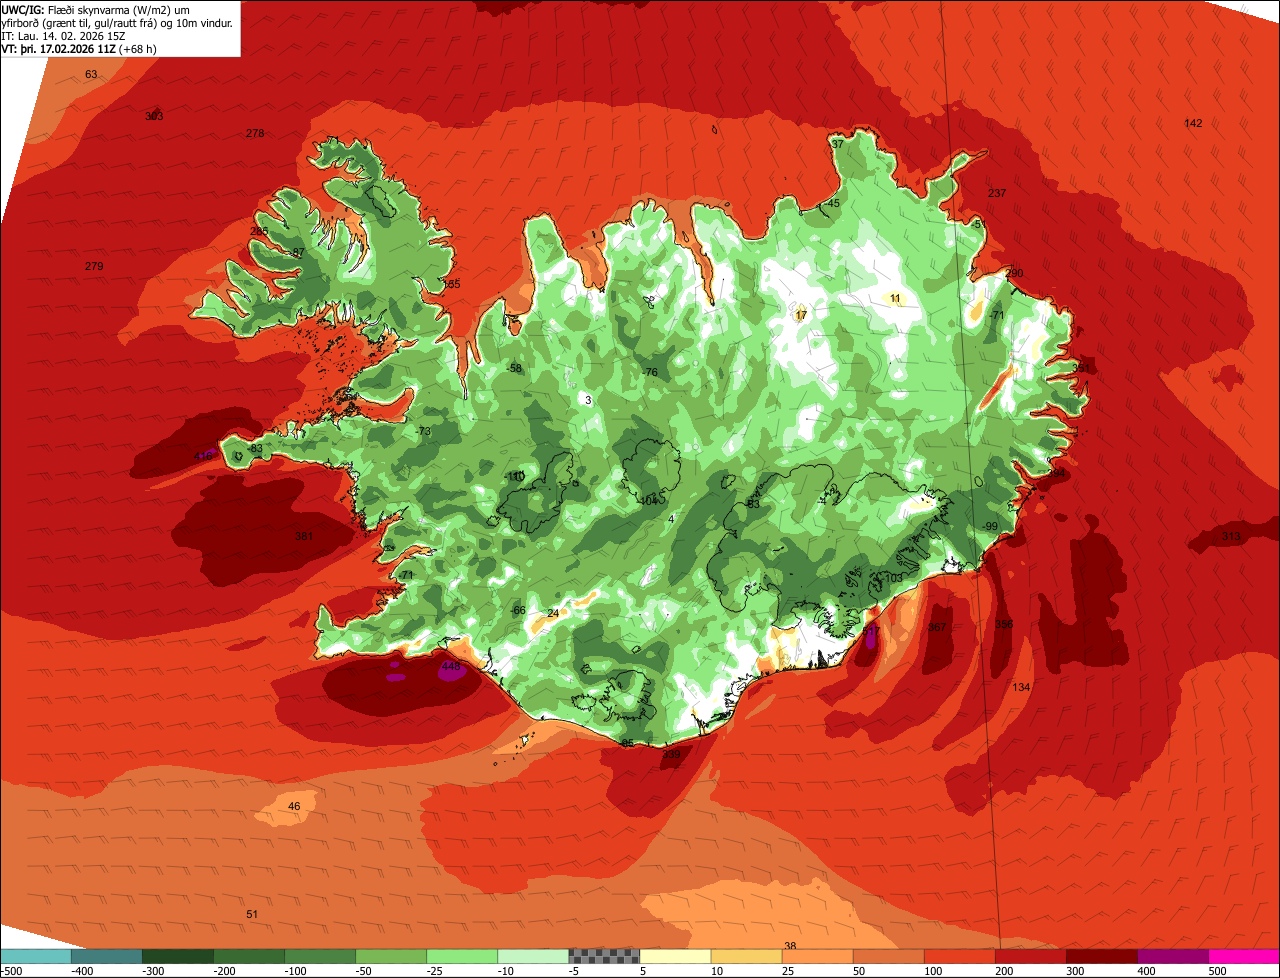Choose the -100 to -50 green legend swatch

320,956
